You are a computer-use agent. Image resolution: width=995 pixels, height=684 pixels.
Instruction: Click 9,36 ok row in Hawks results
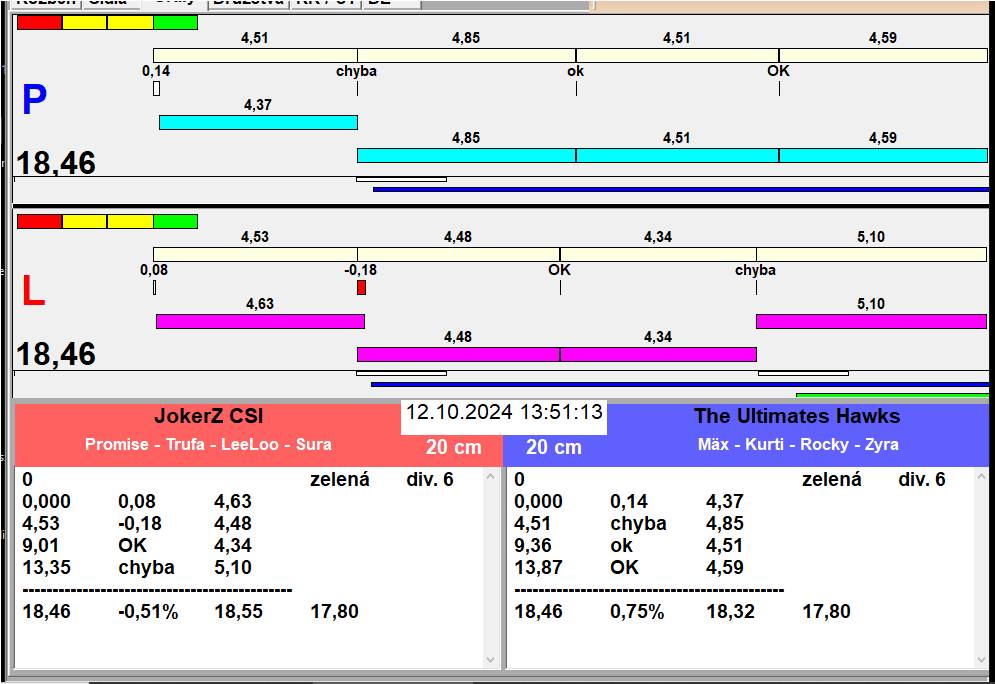click(x=629, y=546)
